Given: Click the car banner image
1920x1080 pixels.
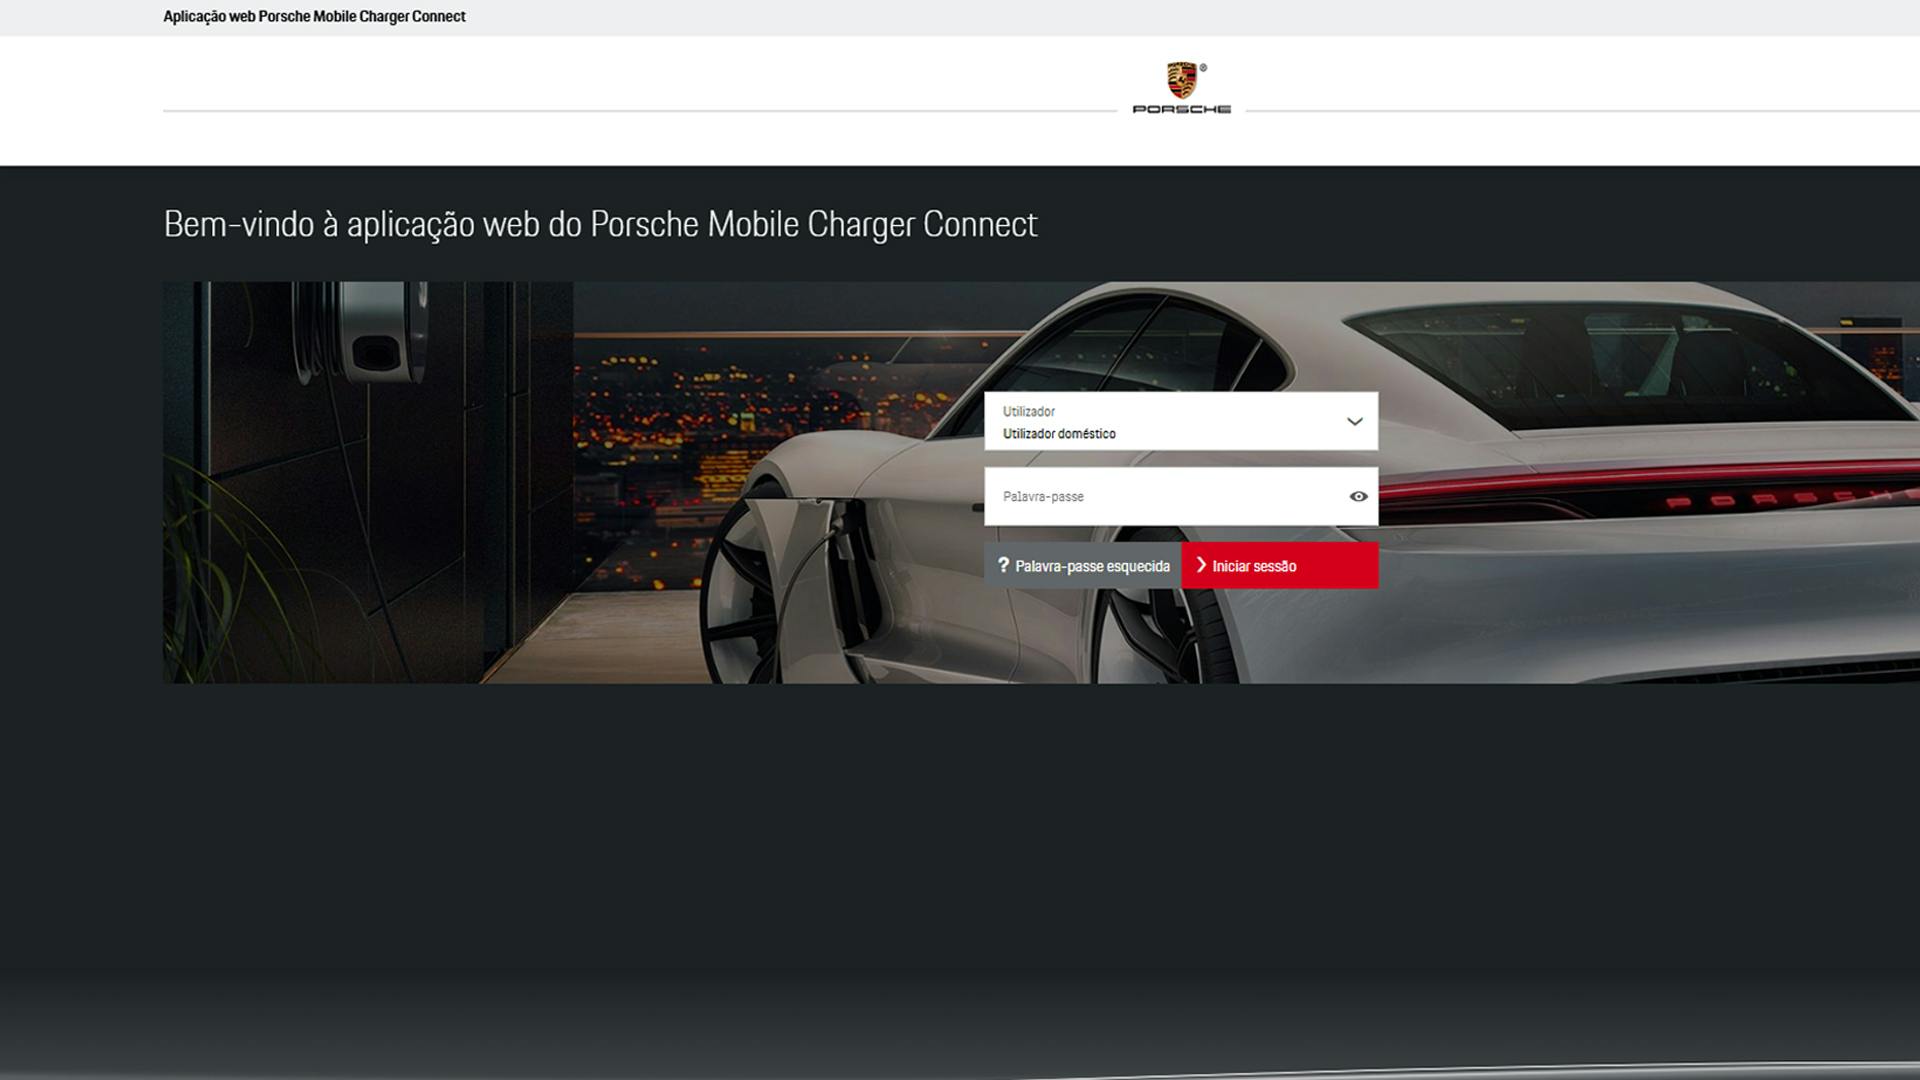Looking at the screenshot, I should click(1041, 482).
